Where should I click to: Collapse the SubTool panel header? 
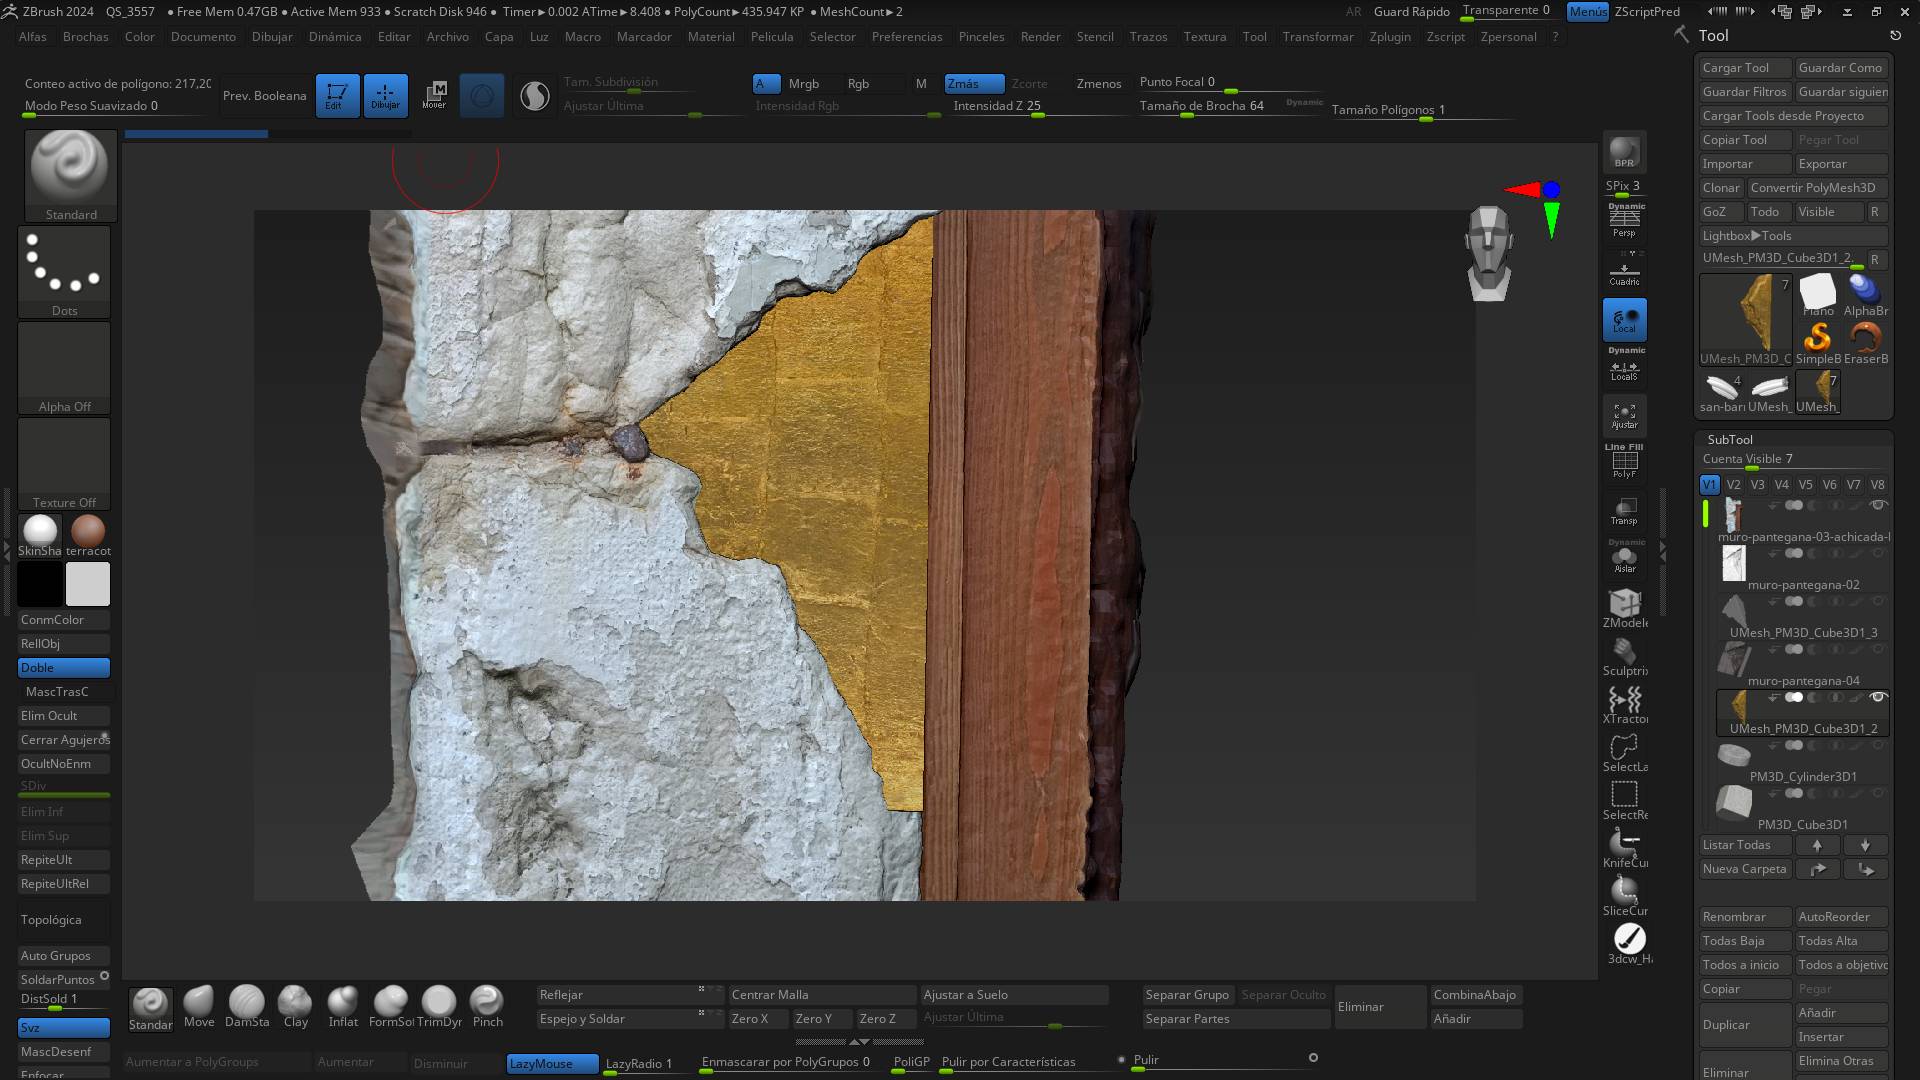click(1730, 439)
